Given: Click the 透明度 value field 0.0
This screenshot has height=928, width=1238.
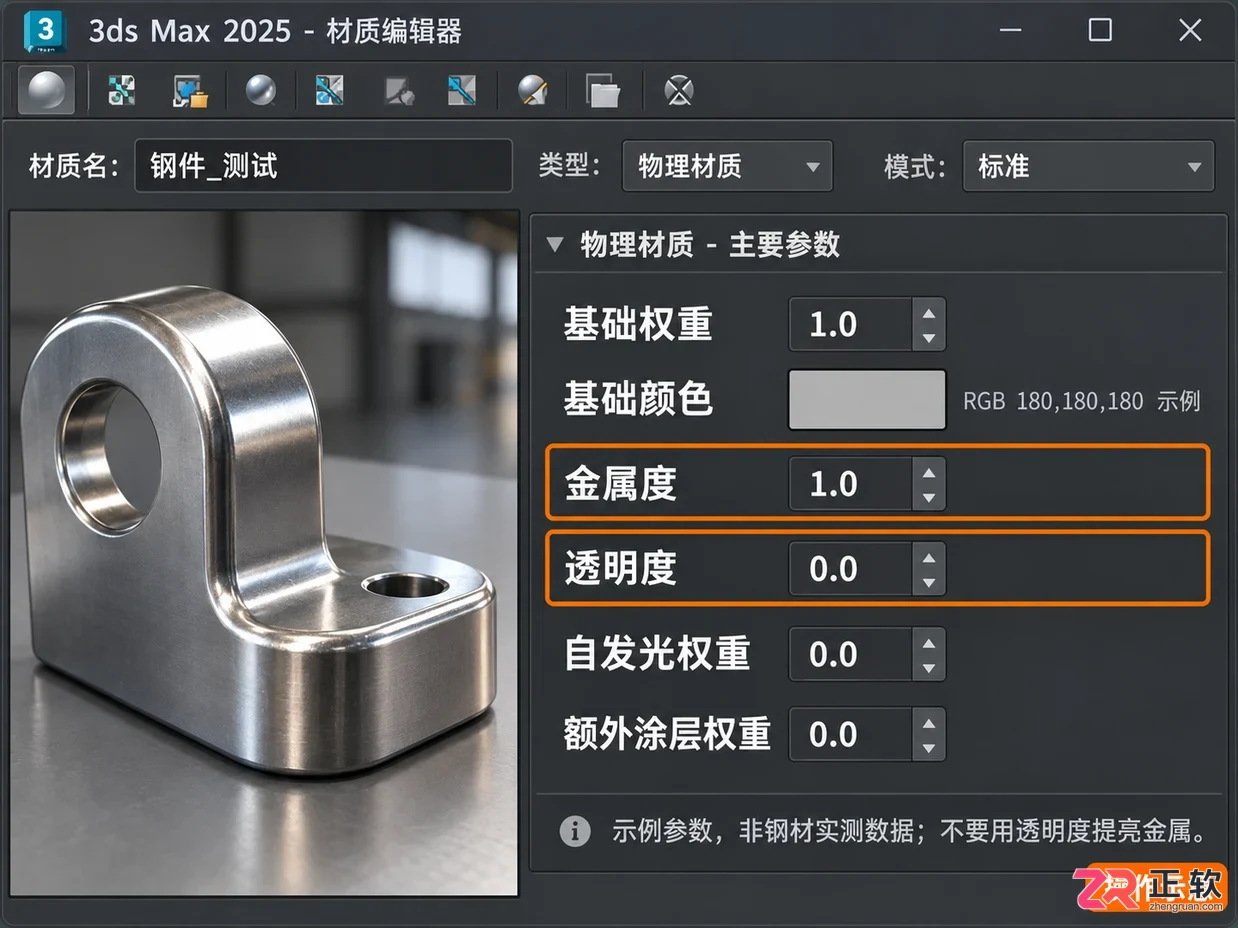Looking at the screenshot, I should [851, 569].
